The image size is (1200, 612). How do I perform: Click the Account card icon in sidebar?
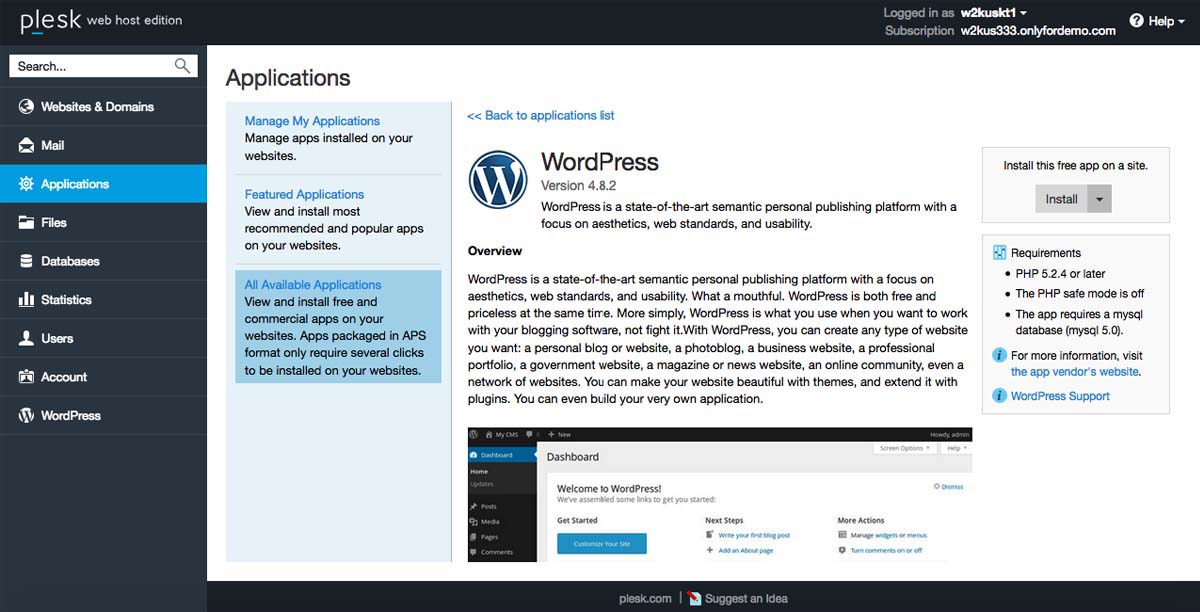[x=26, y=377]
